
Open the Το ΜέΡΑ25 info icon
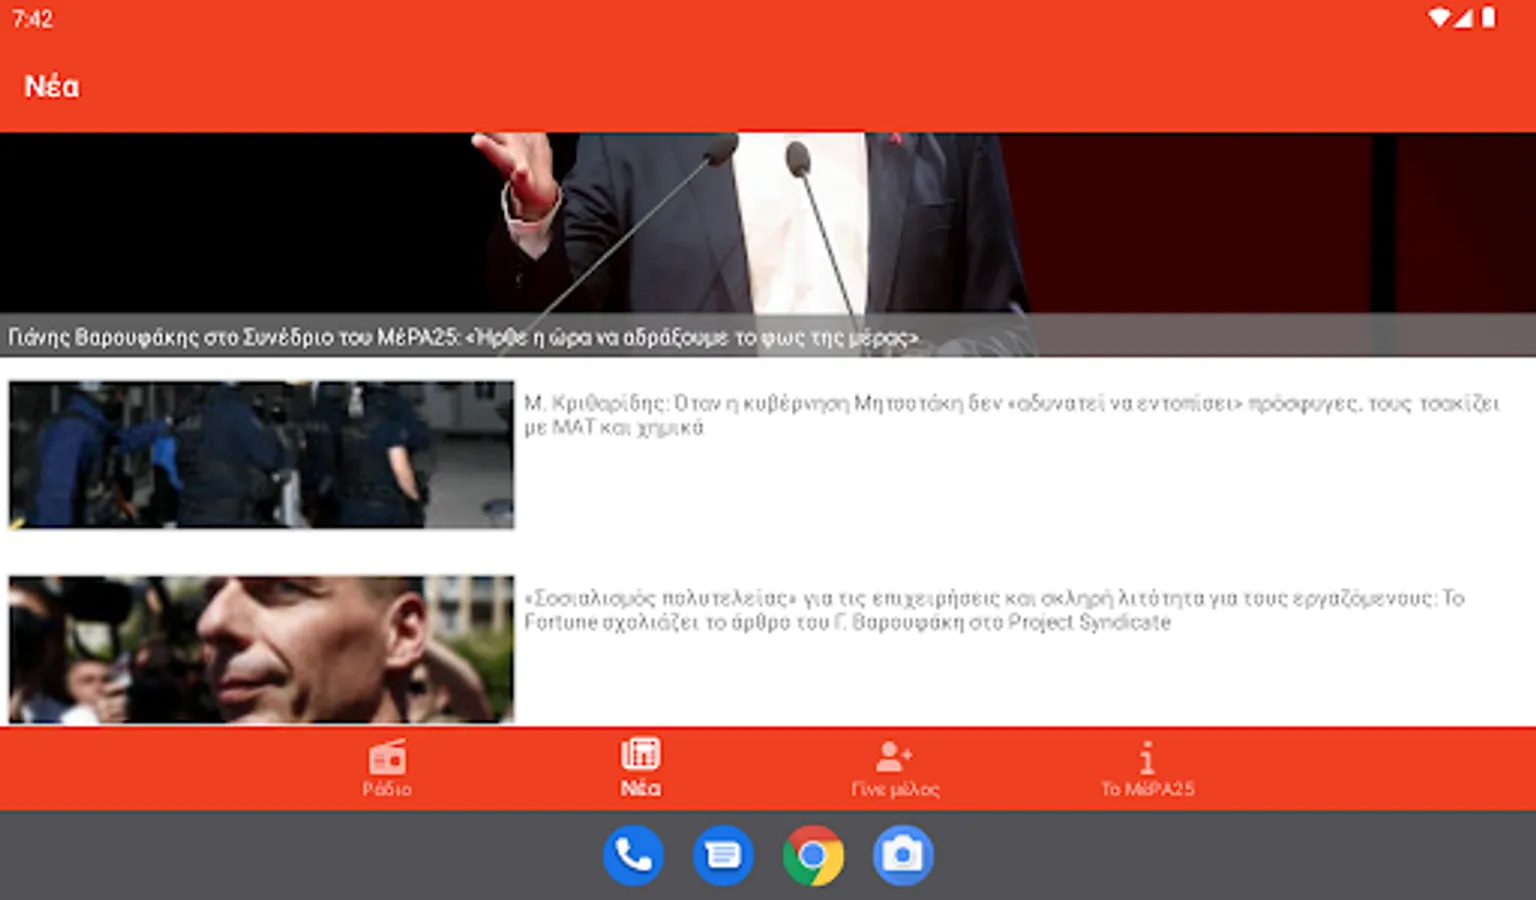click(x=1147, y=758)
